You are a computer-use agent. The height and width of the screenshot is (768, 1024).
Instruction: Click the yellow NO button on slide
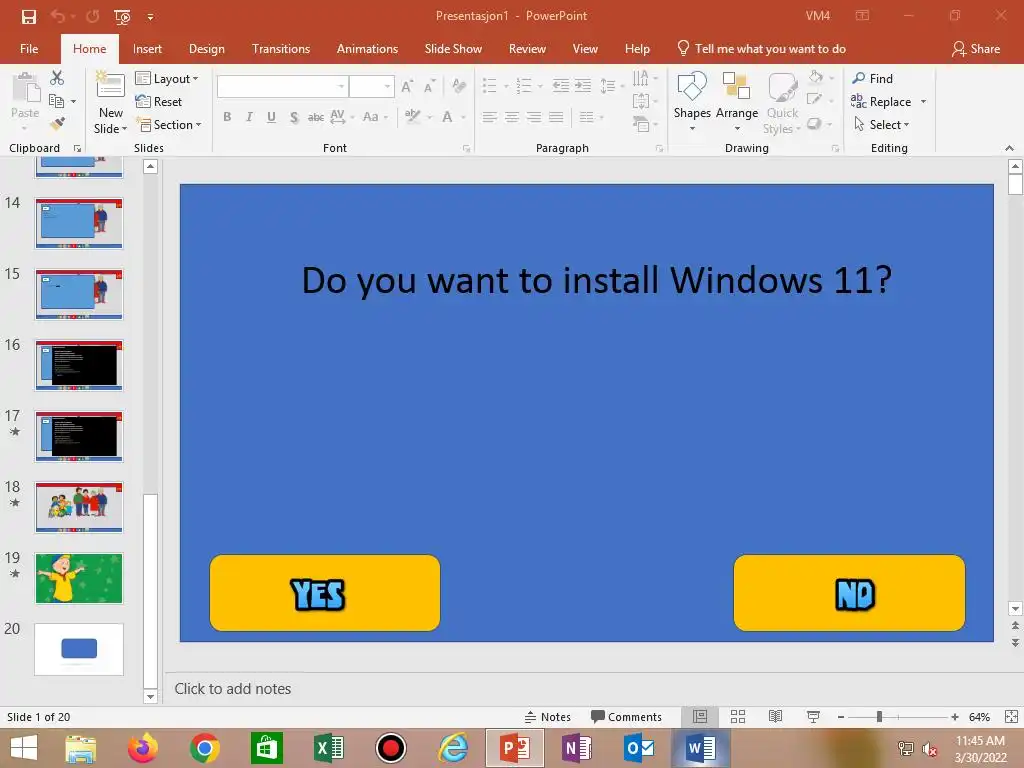pyautogui.click(x=849, y=593)
